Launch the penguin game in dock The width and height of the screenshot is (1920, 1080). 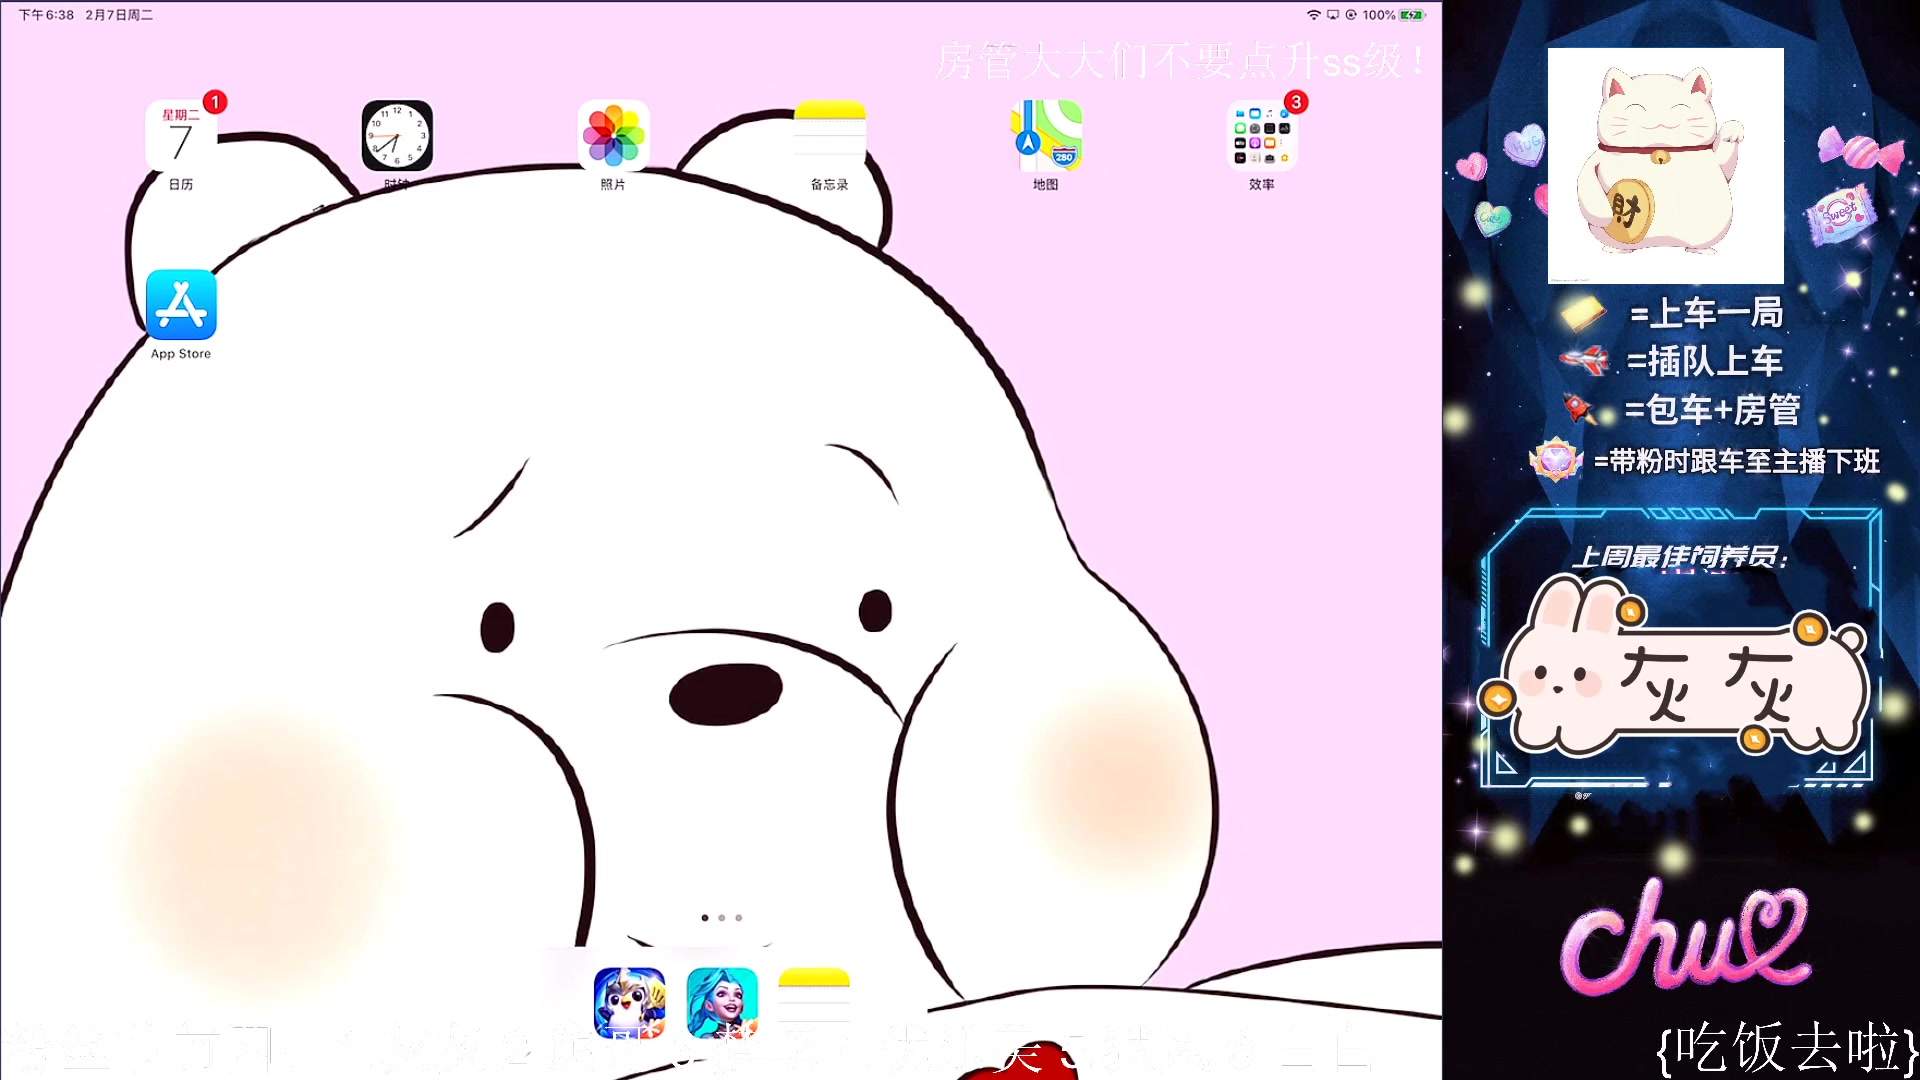tap(629, 1002)
